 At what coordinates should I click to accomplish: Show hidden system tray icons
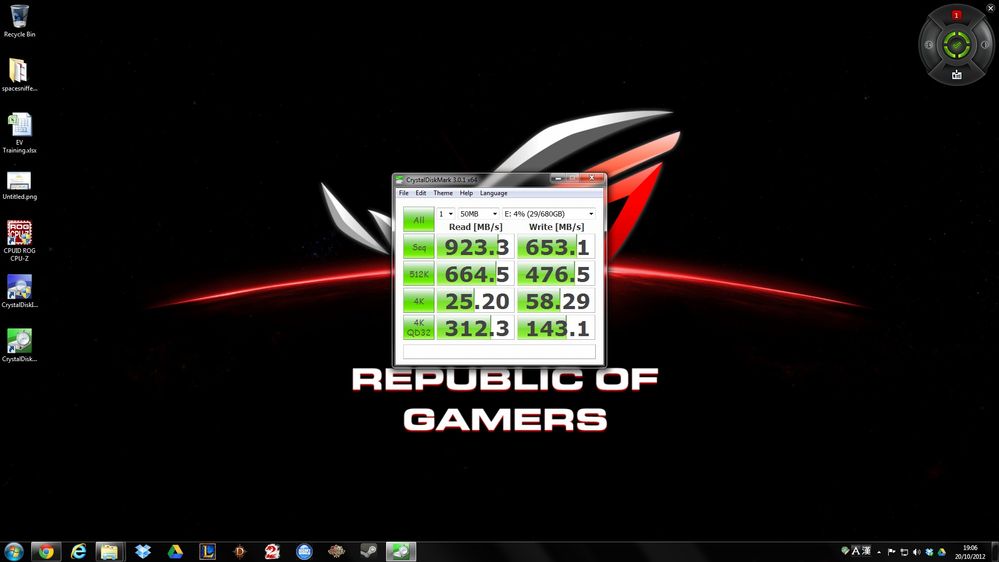tap(879, 552)
